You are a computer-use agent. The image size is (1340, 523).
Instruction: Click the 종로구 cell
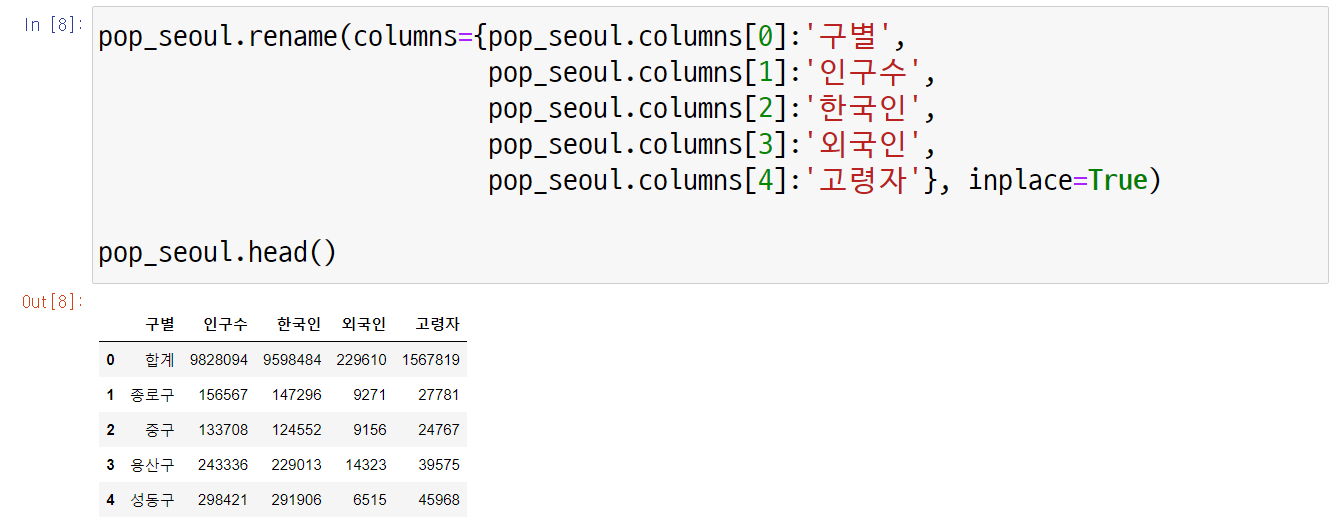pos(152,395)
